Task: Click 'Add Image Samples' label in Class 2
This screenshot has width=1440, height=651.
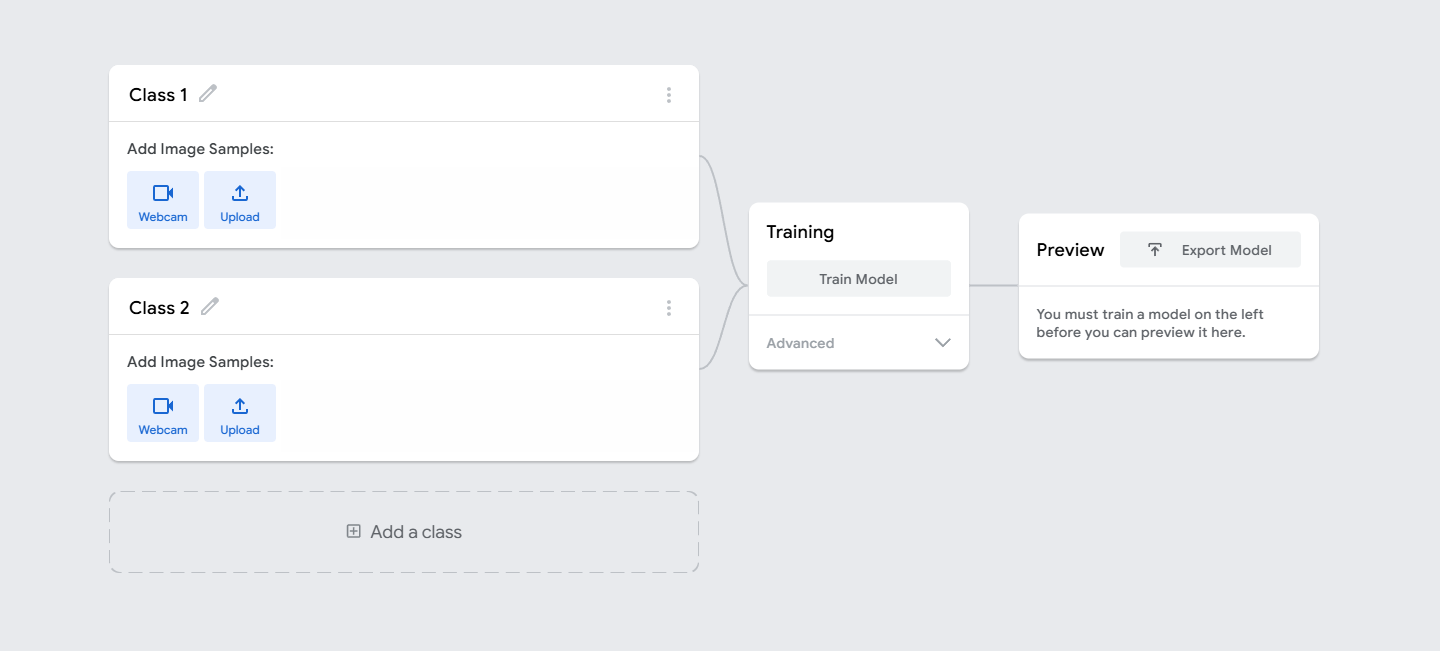Action: [200, 362]
